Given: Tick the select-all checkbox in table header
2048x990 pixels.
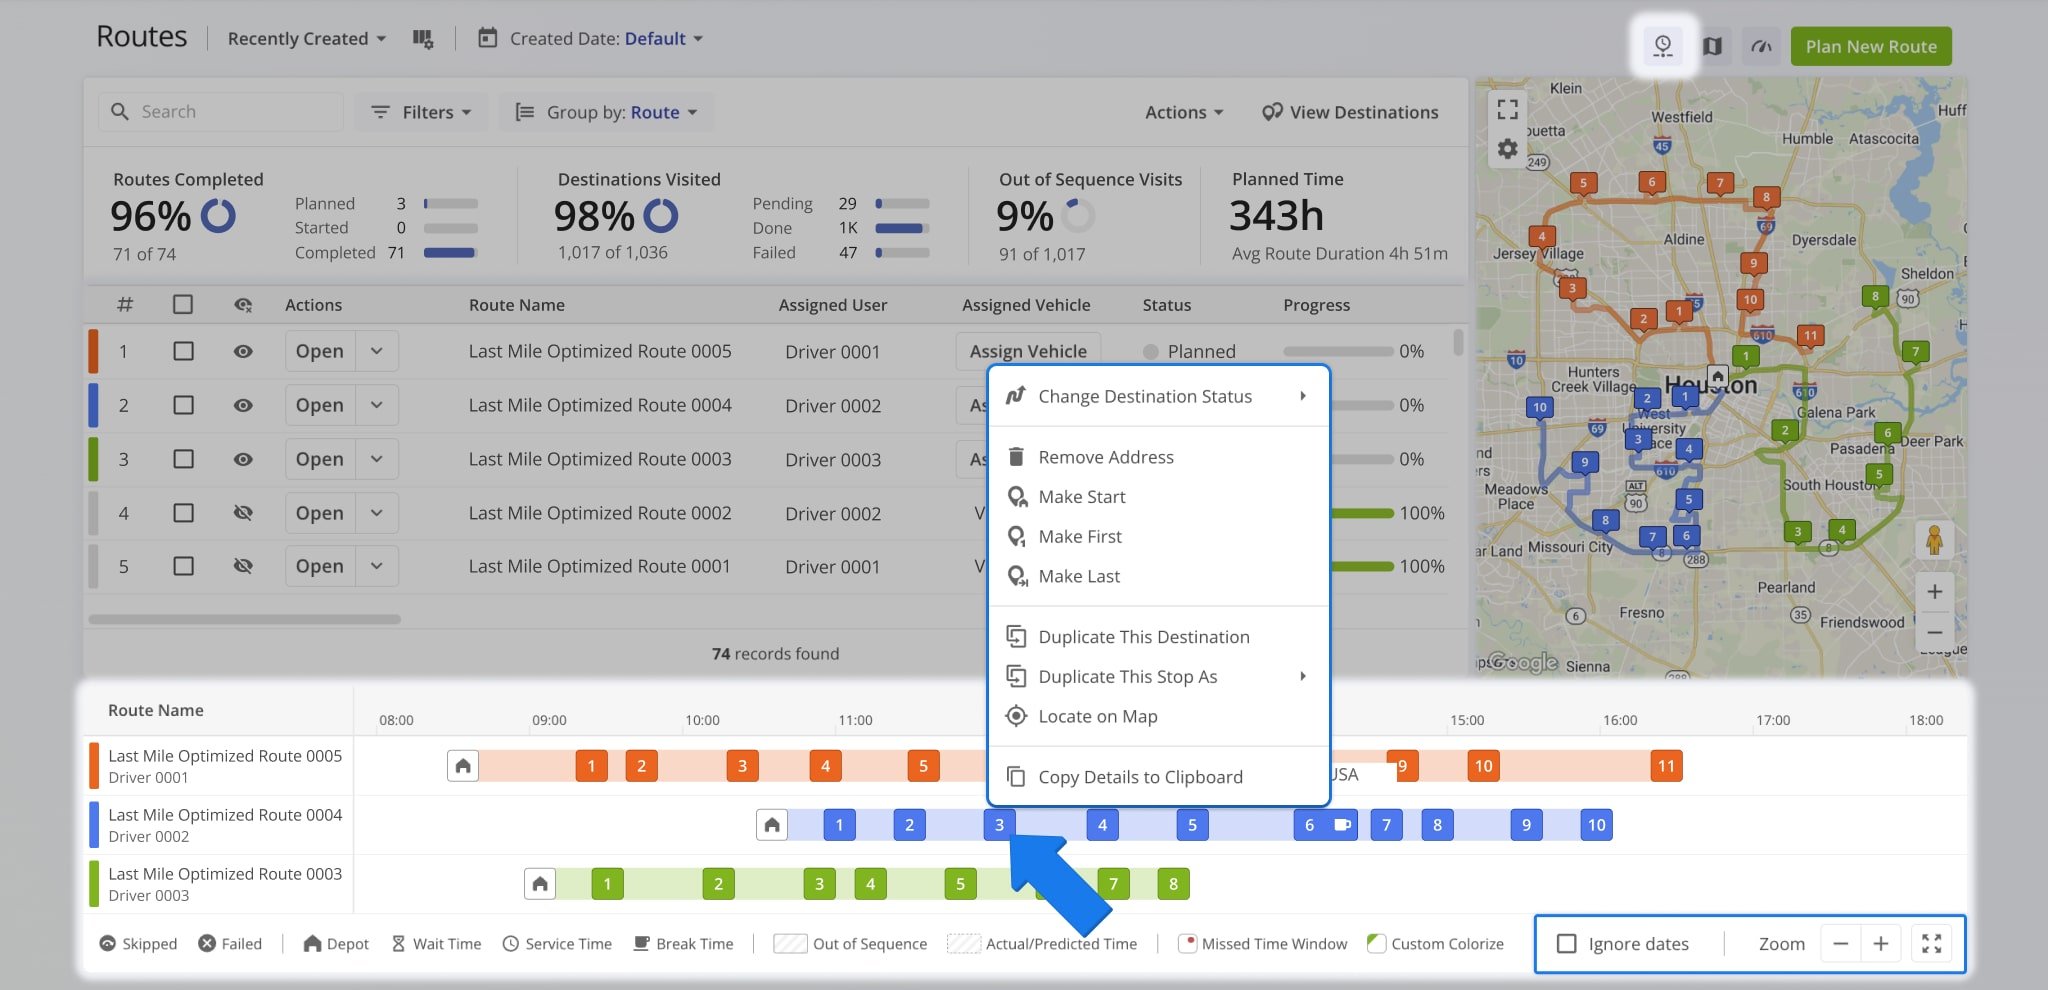Looking at the screenshot, I should click(183, 304).
